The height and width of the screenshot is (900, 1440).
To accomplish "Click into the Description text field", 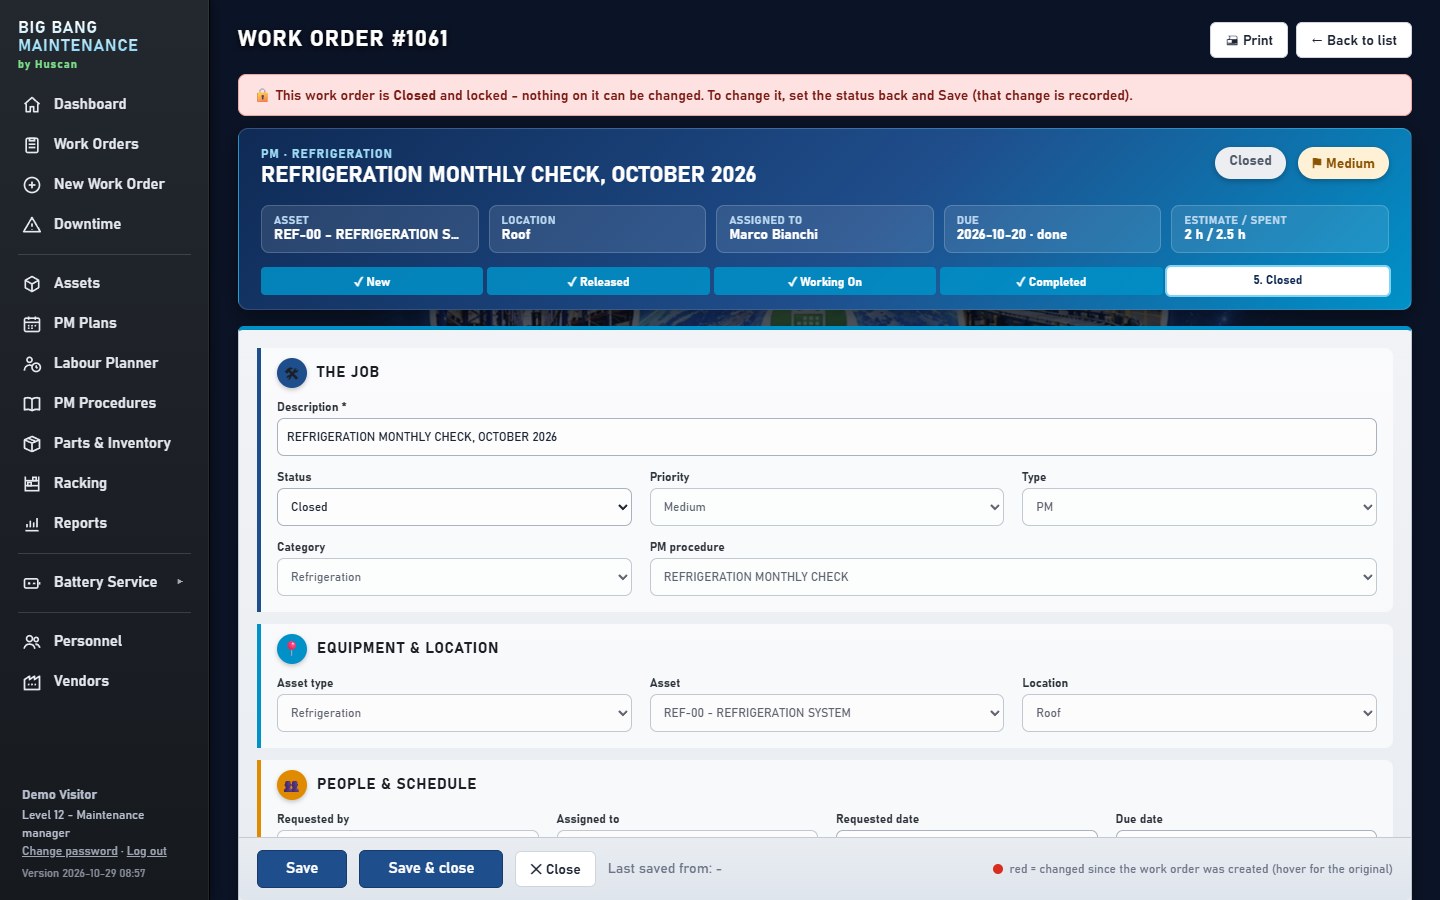I will (x=826, y=437).
